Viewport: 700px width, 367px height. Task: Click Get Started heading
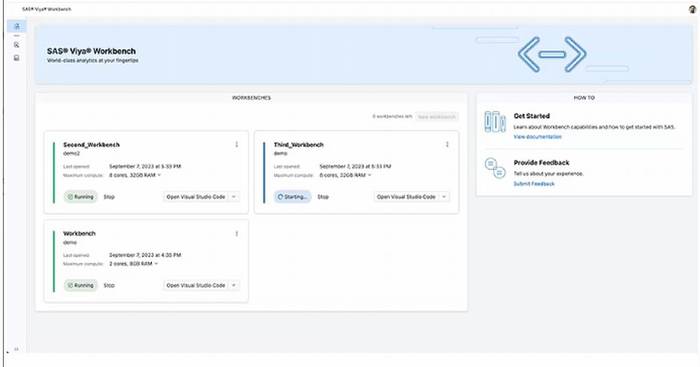pos(532,116)
